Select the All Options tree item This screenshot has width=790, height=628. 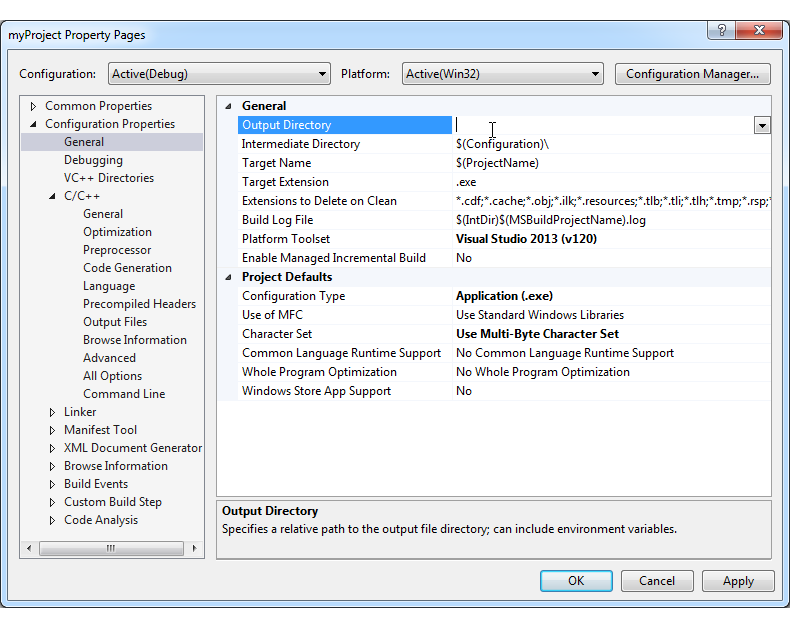pos(112,376)
